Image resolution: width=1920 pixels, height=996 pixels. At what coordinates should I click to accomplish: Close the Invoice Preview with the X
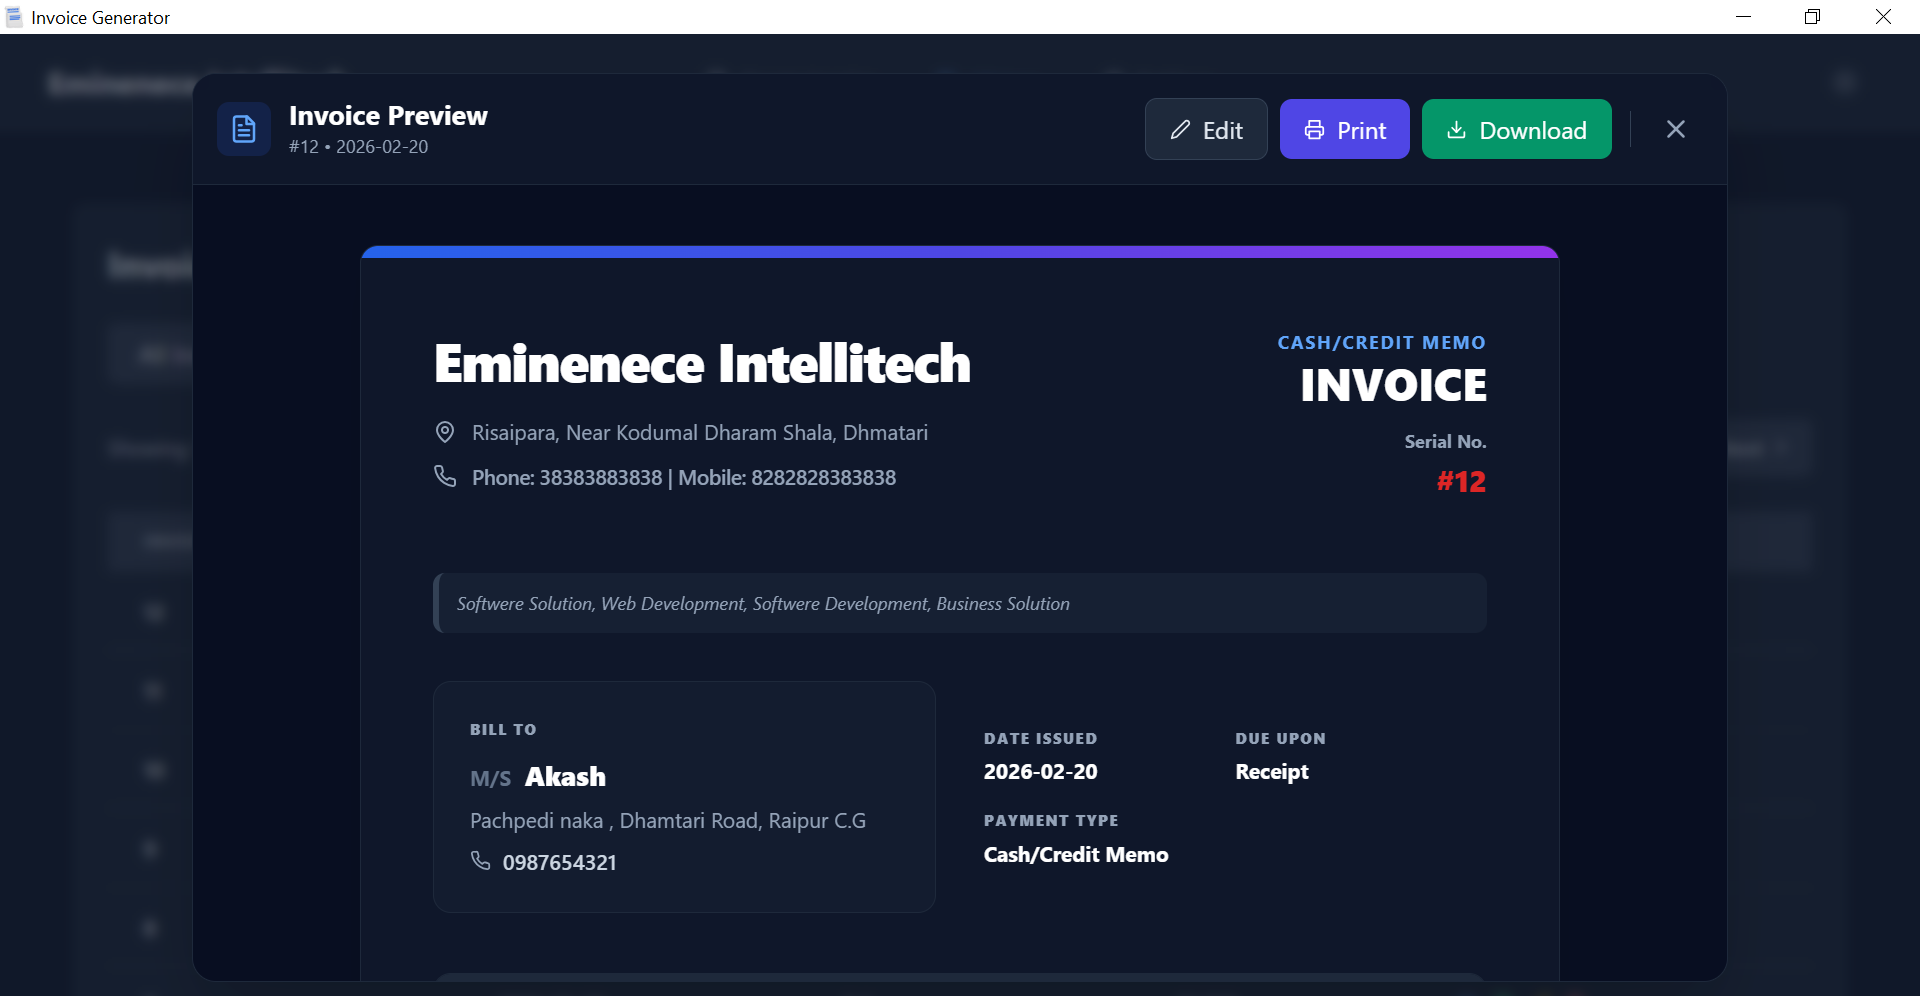tap(1675, 129)
